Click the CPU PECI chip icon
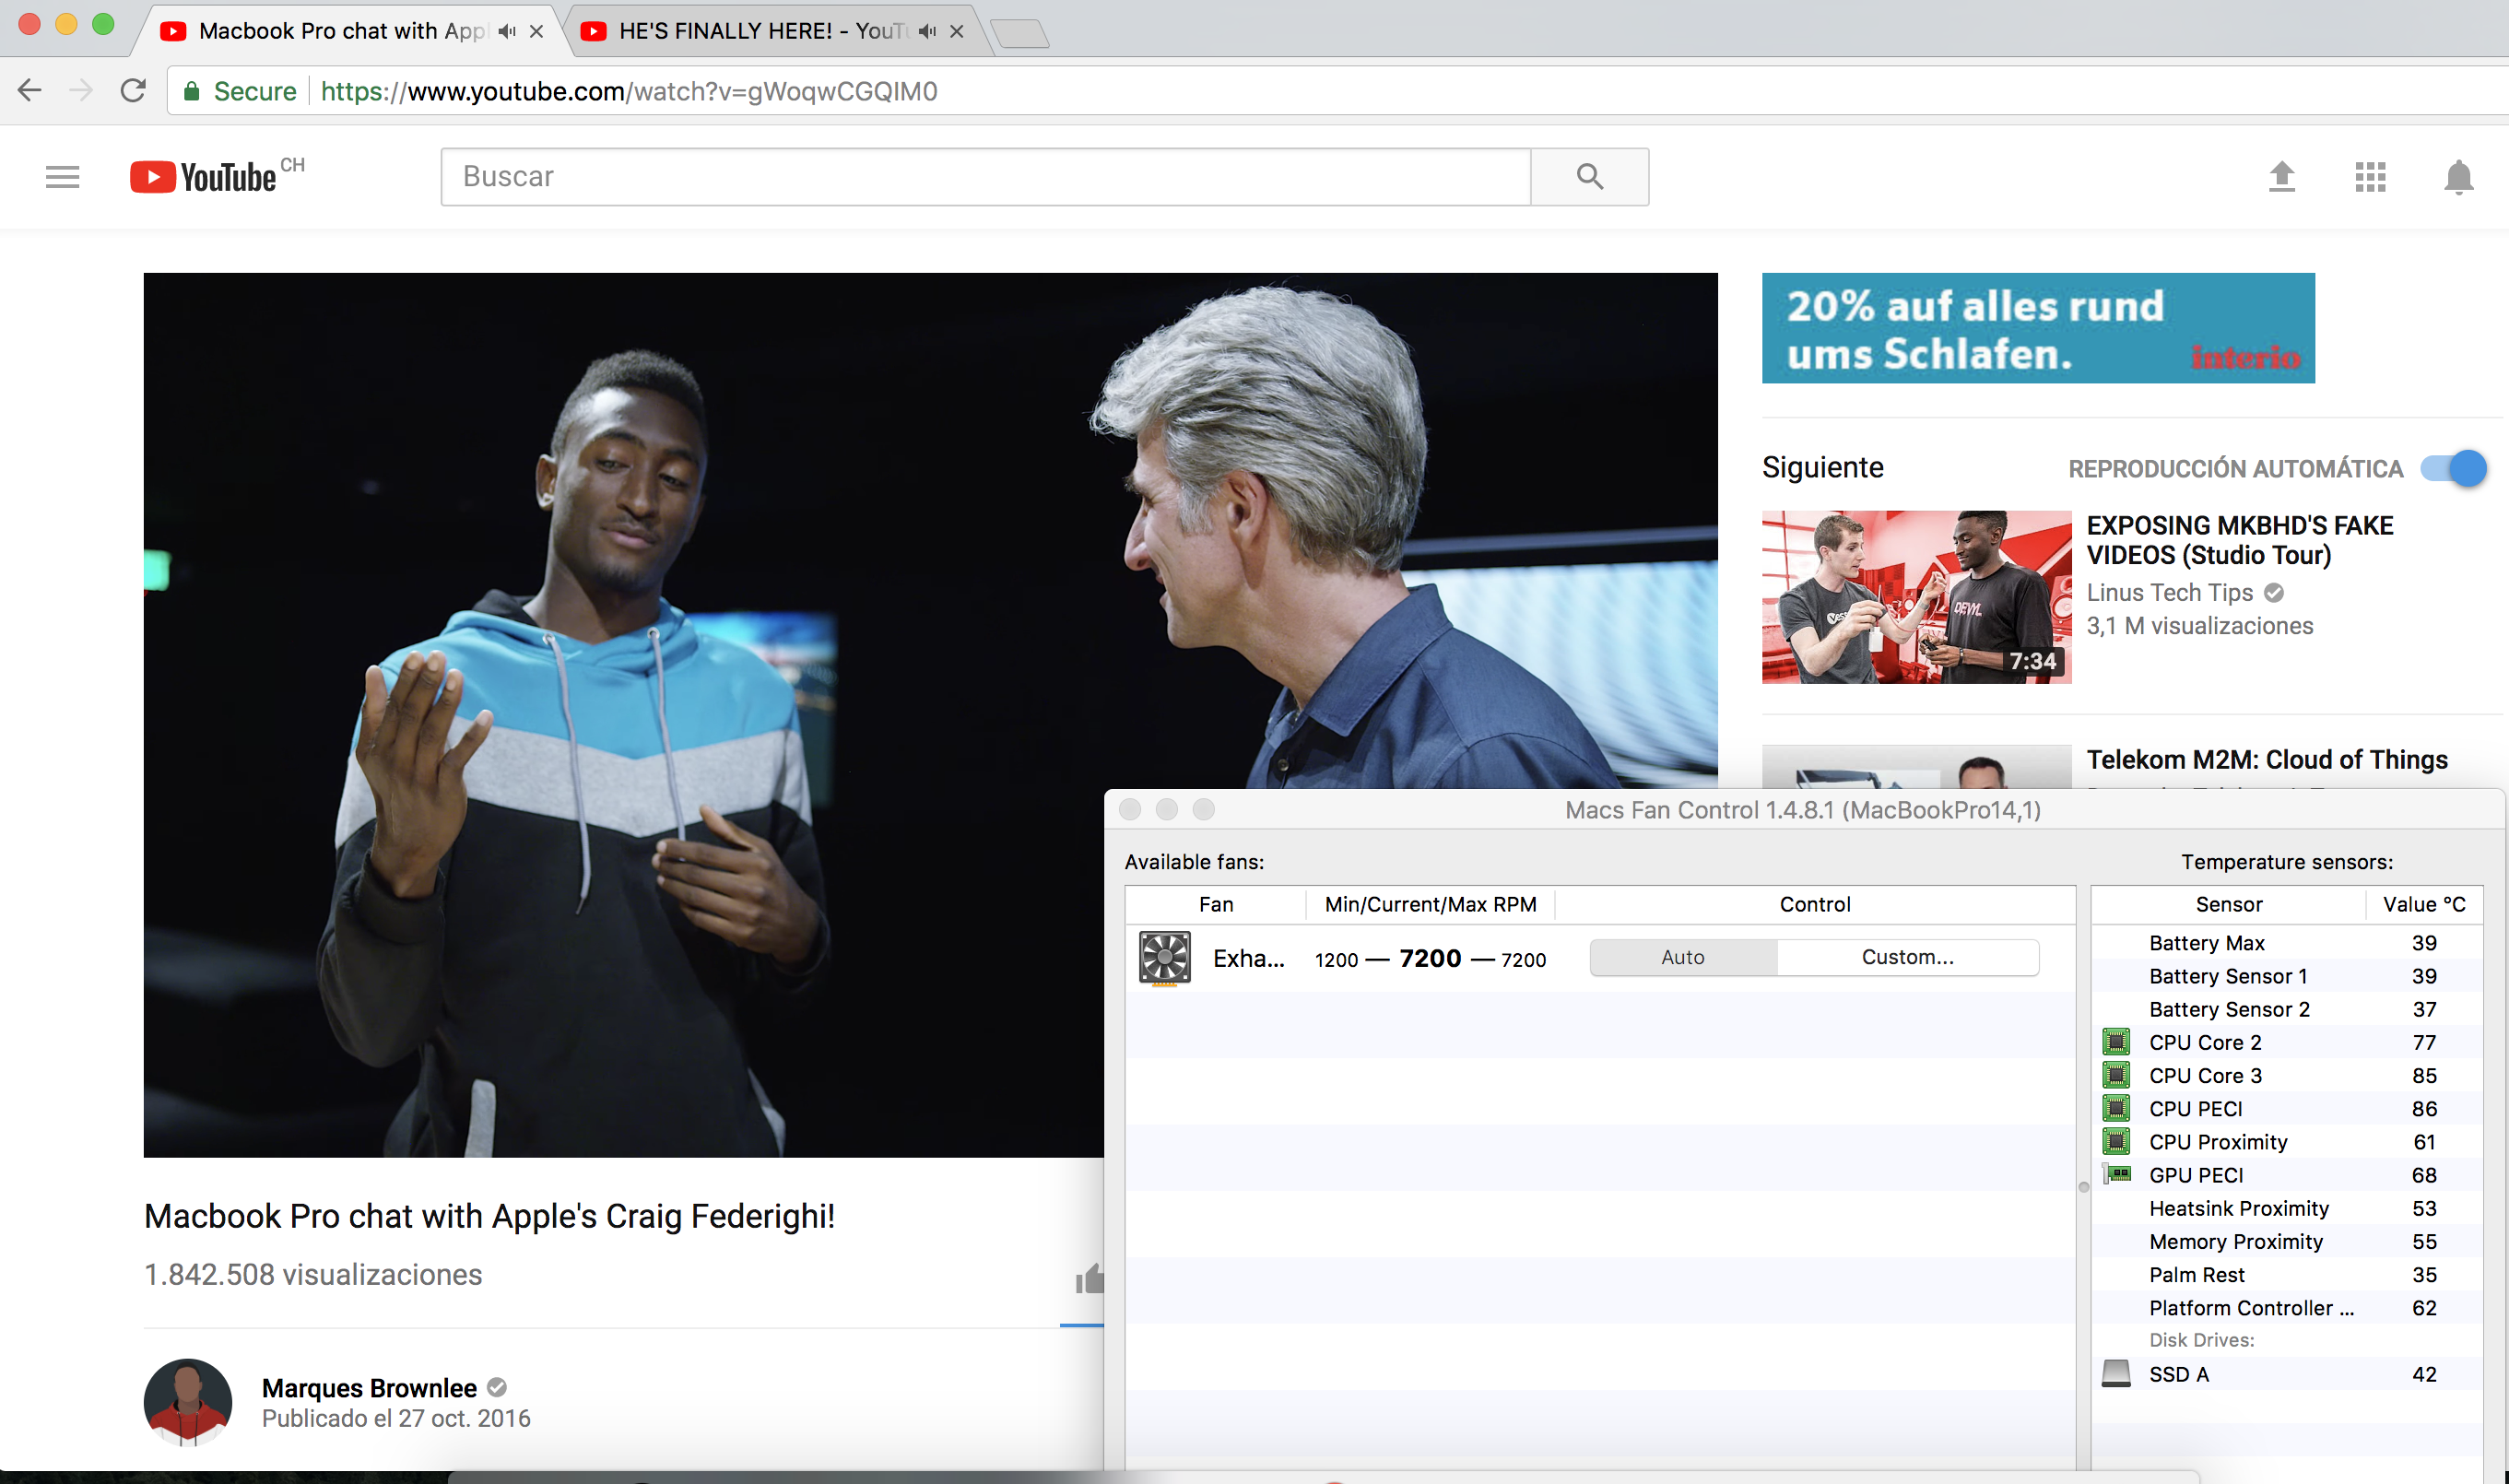This screenshot has height=1484, width=2509. 2116,1108
